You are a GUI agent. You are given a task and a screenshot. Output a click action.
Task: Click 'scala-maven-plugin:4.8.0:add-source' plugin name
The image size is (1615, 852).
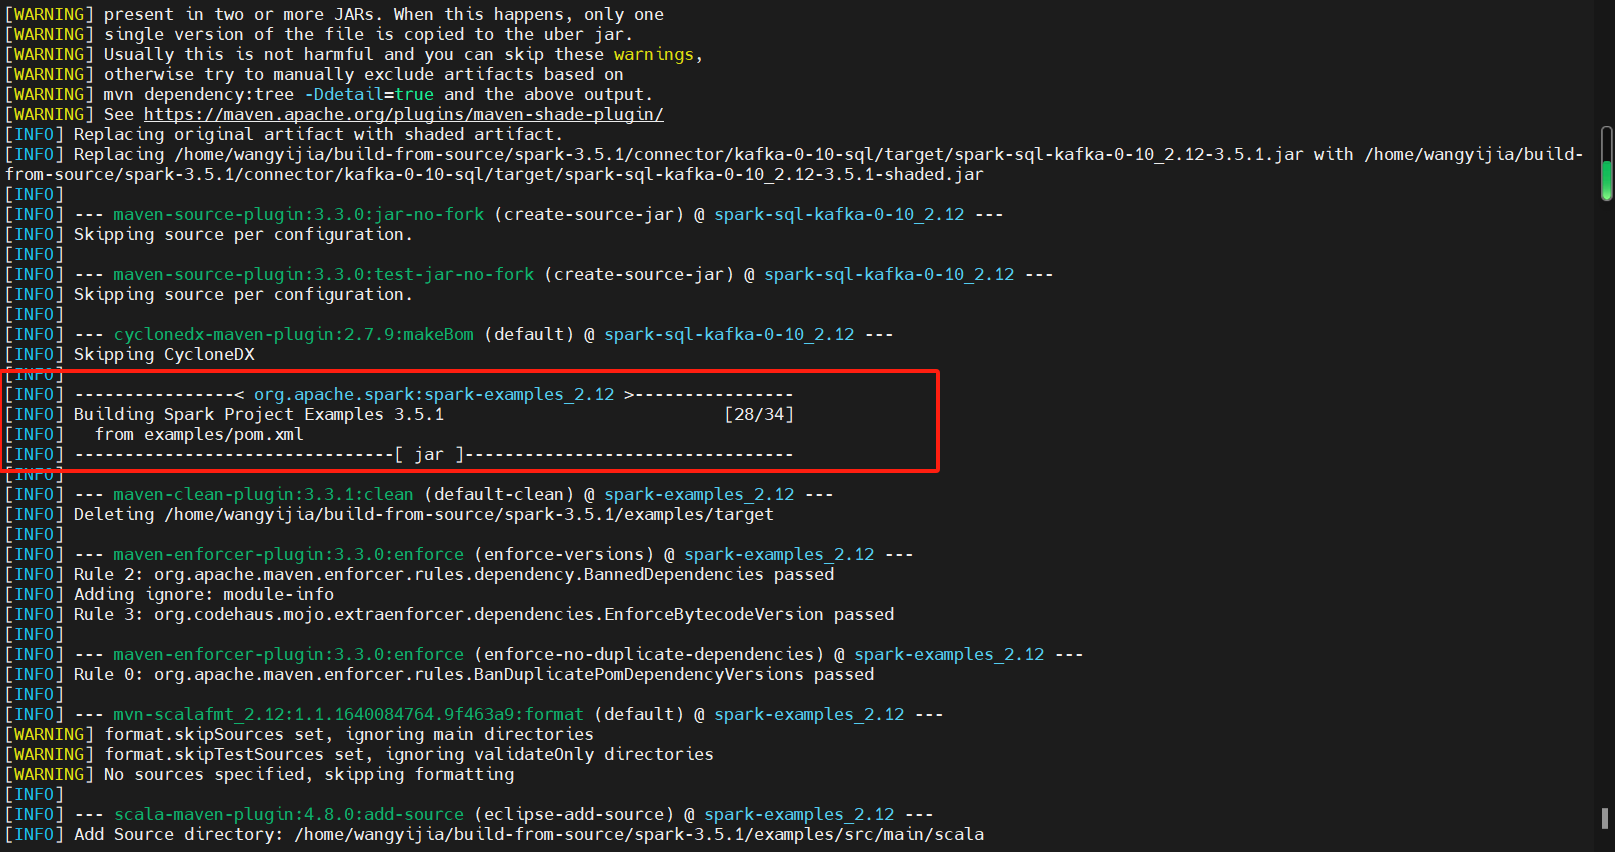[x=289, y=814]
